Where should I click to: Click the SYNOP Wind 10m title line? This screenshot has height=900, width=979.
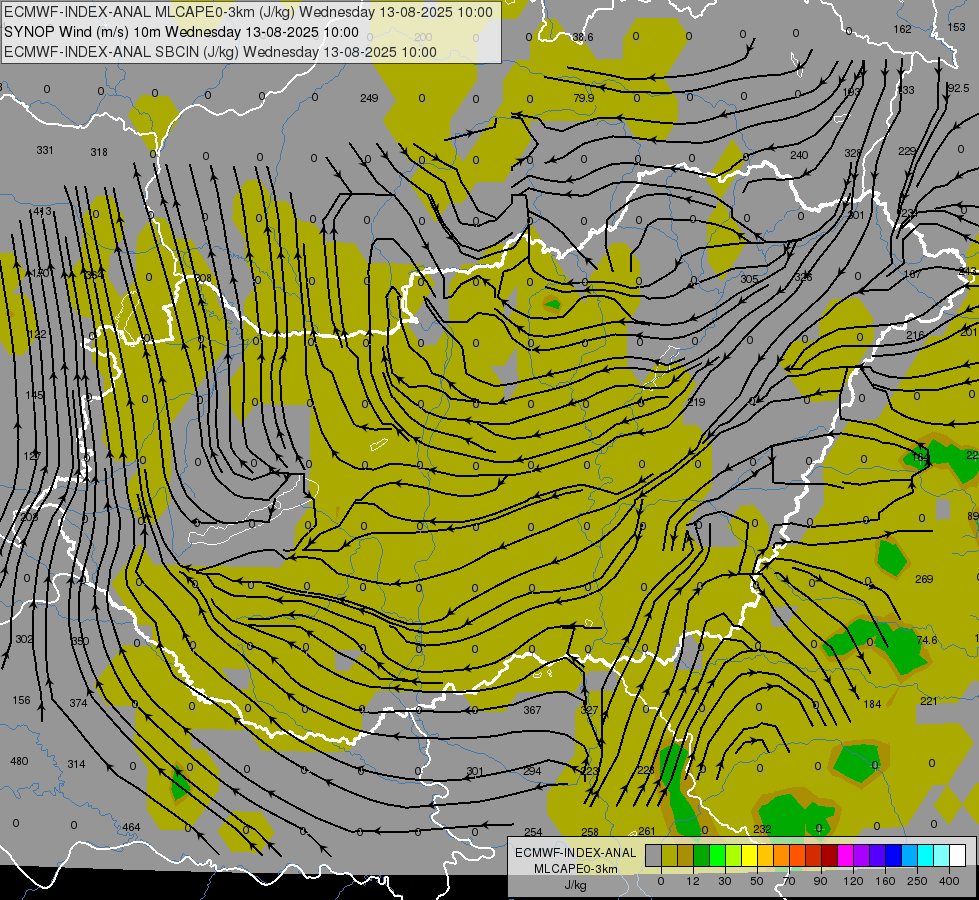pos(182,32)
